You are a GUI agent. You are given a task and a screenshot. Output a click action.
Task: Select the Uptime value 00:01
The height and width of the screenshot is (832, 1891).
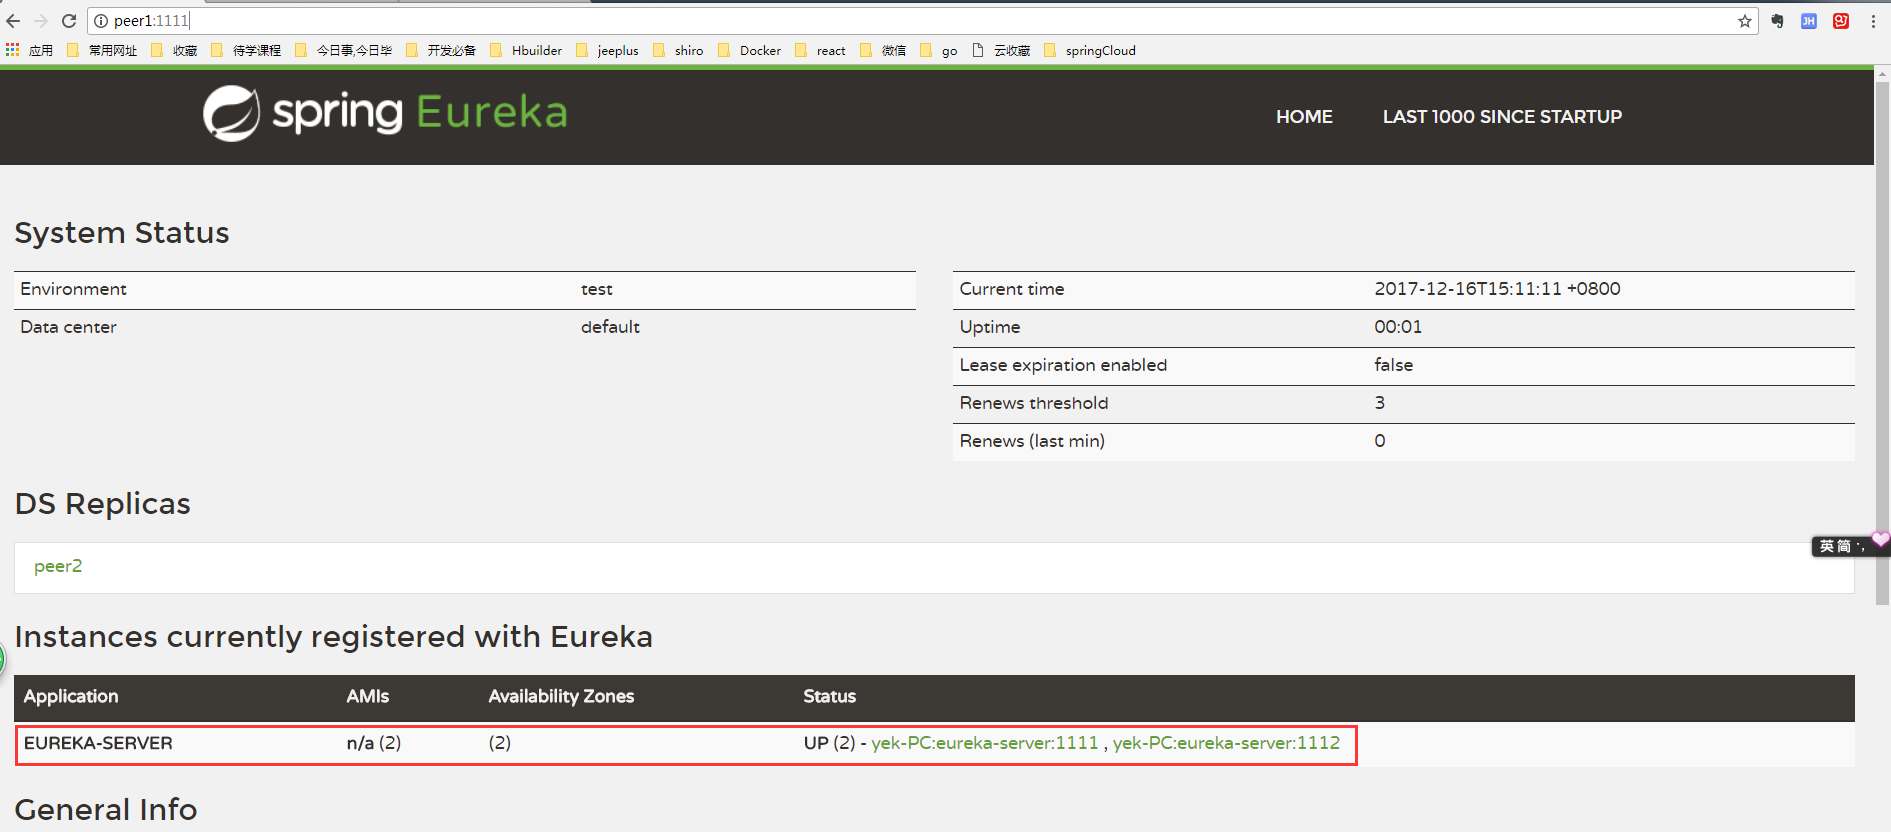coord(1398,327)
